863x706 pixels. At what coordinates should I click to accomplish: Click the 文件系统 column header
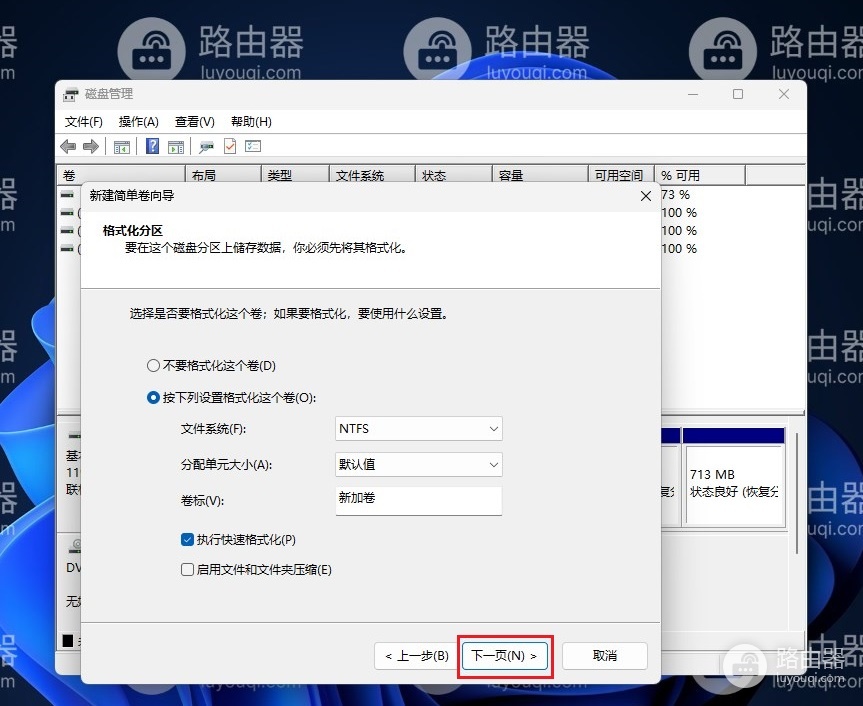(372, 175)
